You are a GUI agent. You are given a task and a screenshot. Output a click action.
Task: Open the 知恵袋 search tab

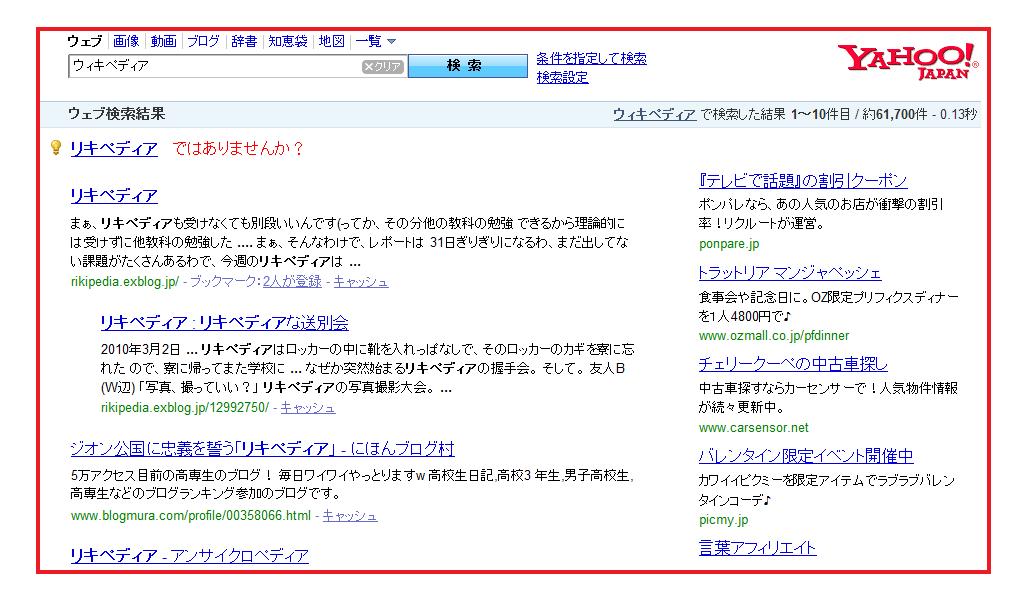click(288, 41)
